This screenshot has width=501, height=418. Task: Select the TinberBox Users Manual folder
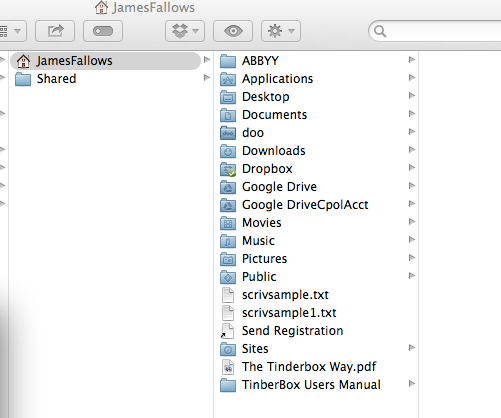(315, 385)
